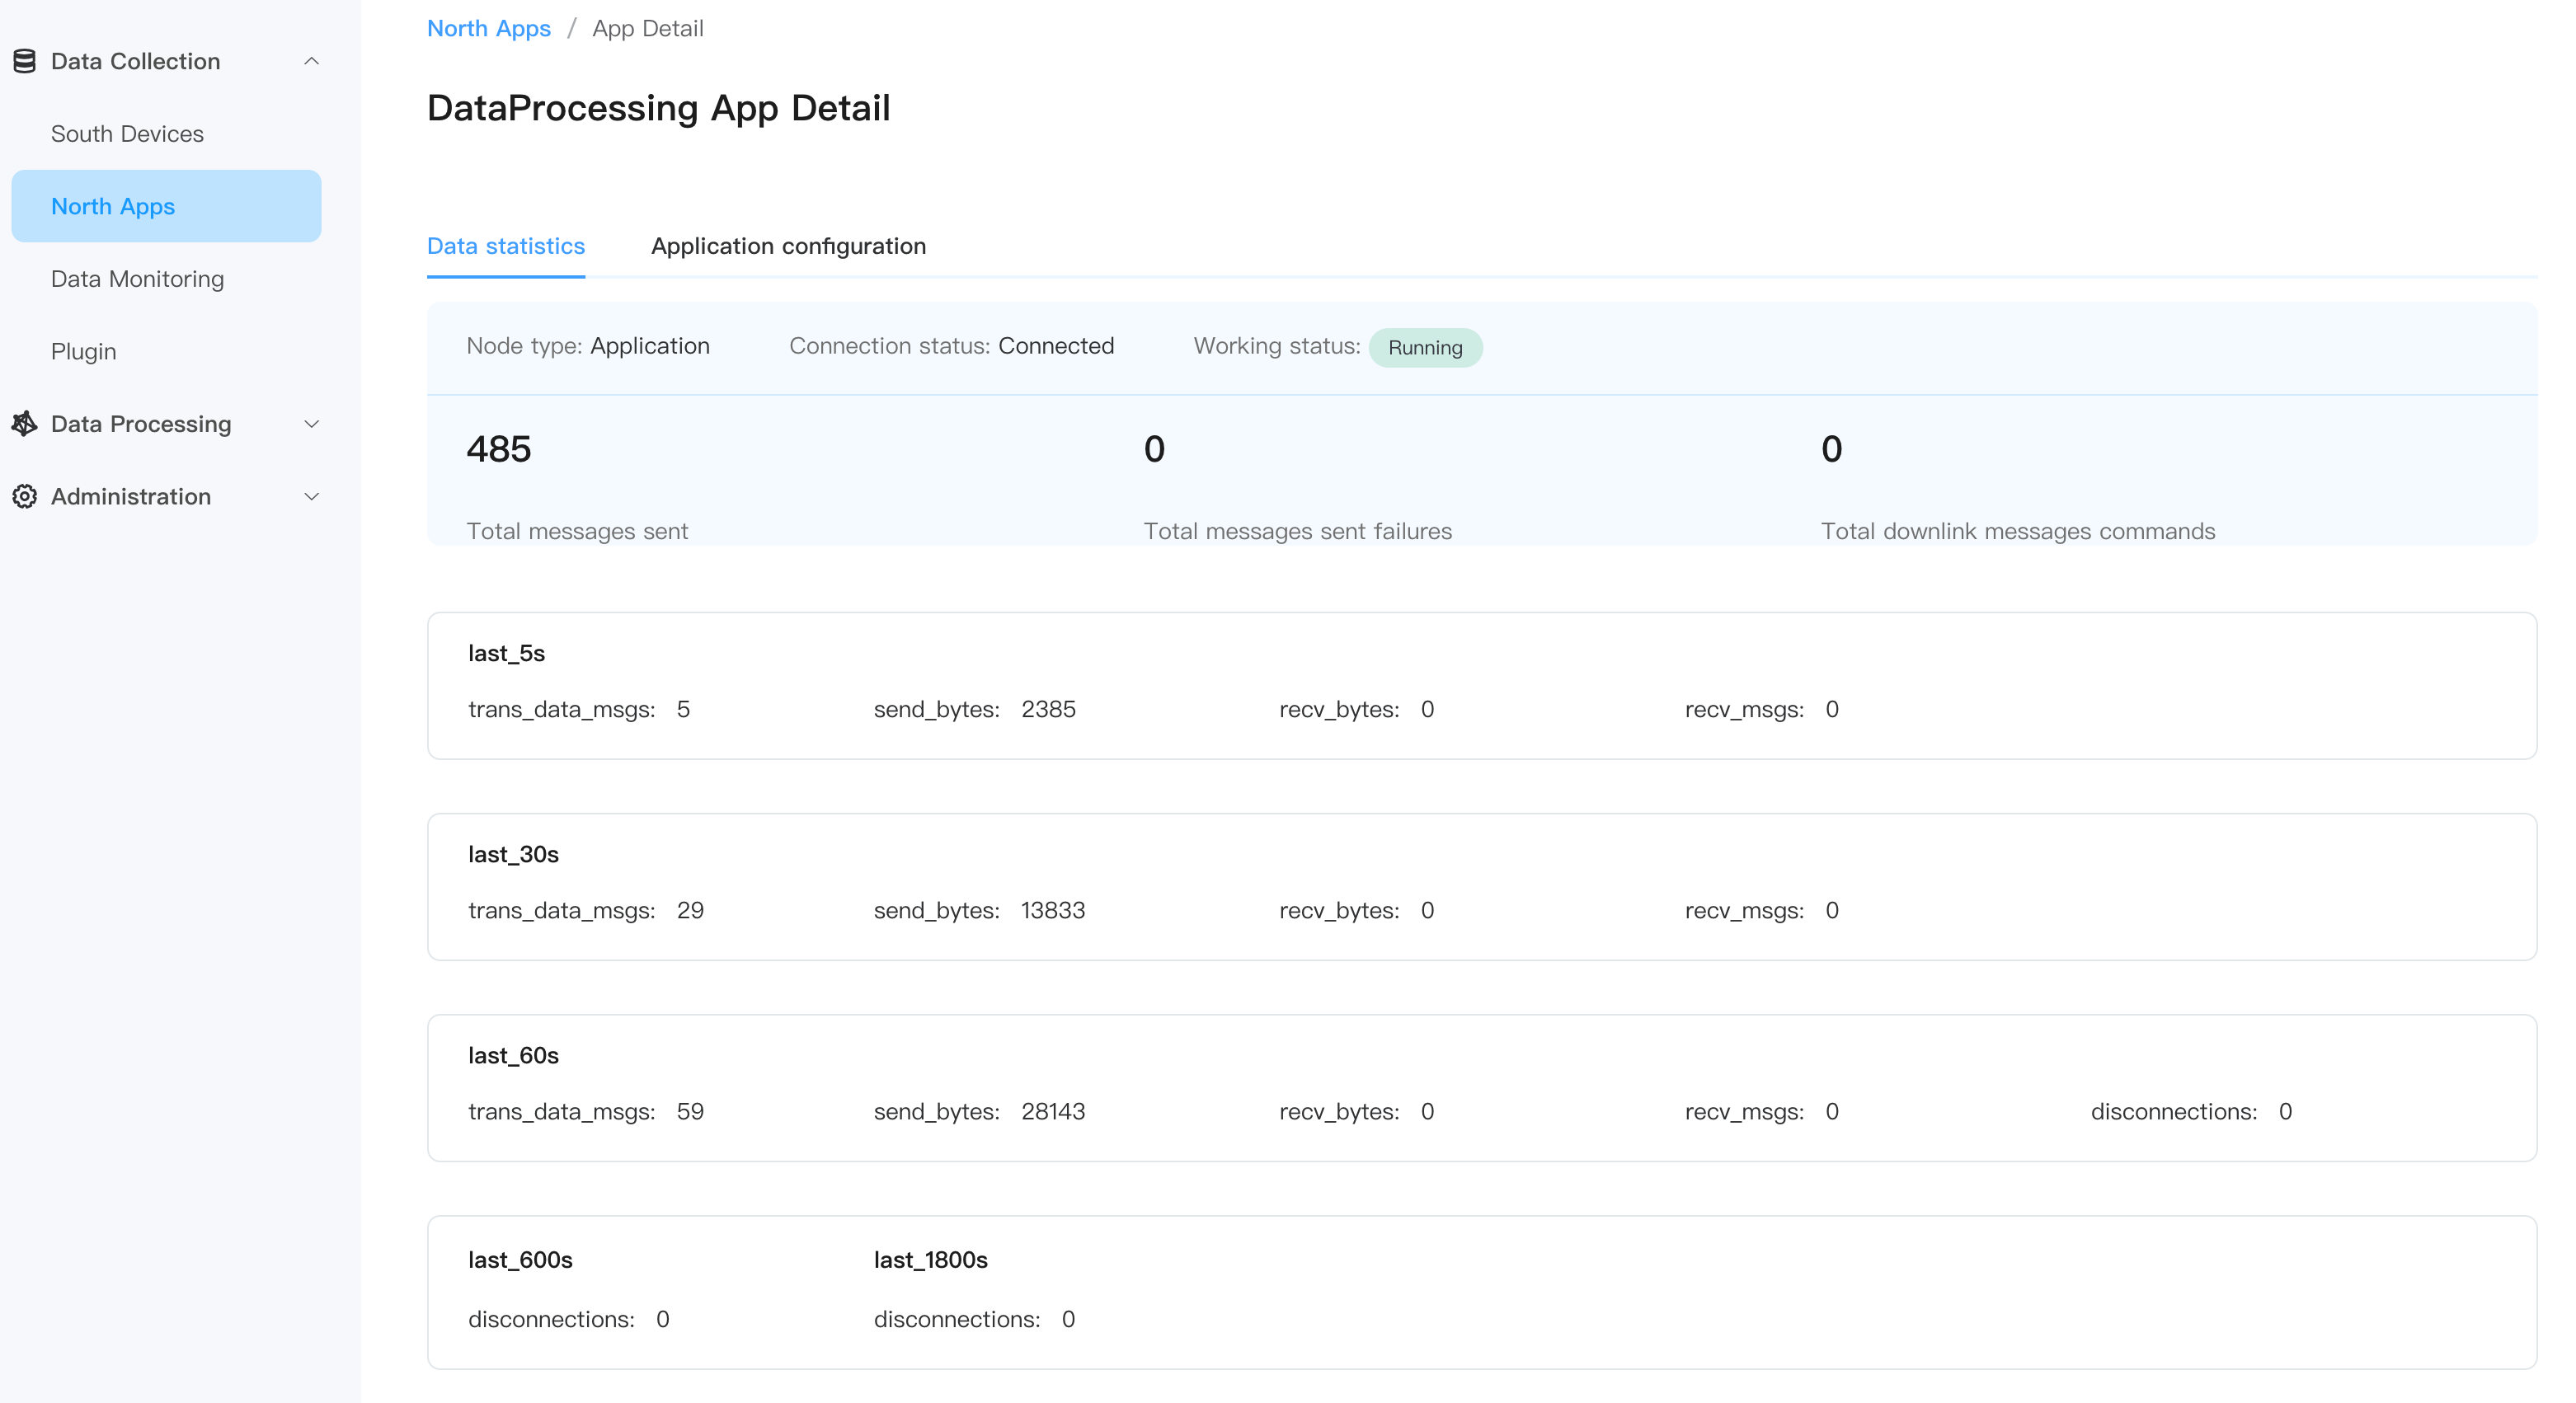Click the Running status badge

click(x=1424, y=348)
